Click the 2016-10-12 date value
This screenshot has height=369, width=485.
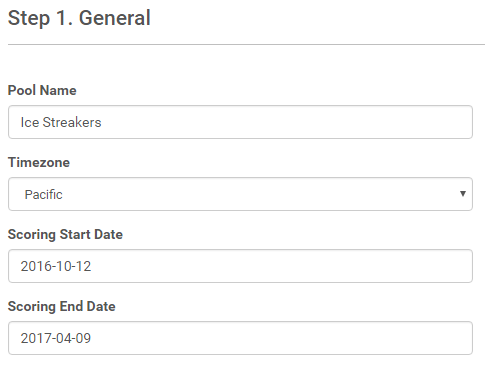coord(56,266)
